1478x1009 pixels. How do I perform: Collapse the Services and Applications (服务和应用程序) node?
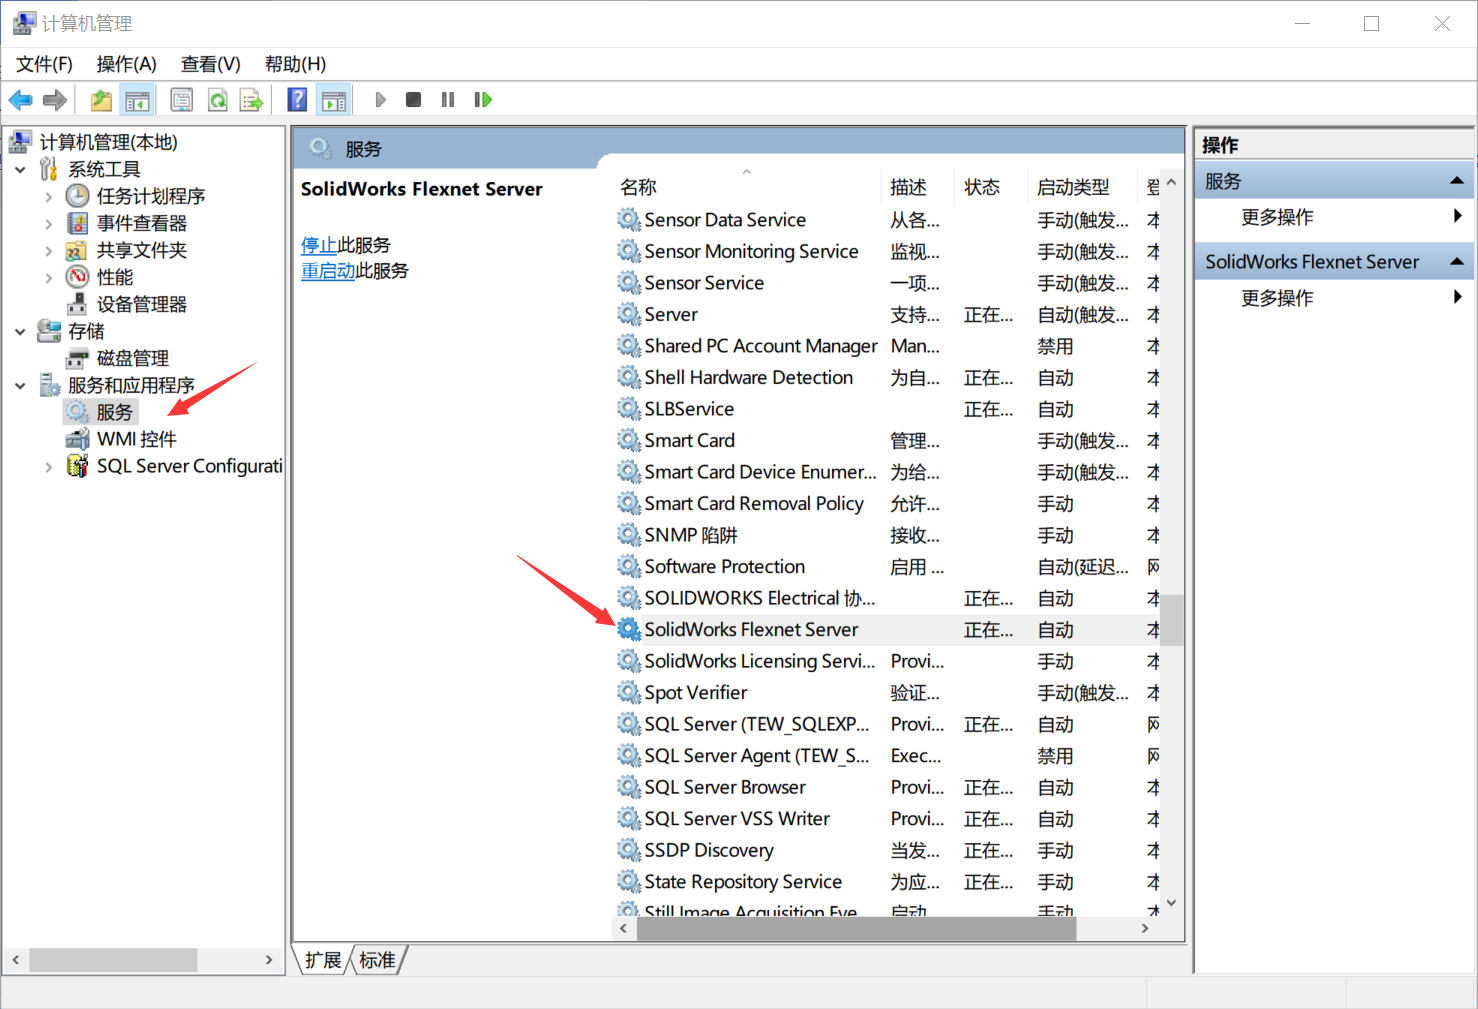coord(21,385)
